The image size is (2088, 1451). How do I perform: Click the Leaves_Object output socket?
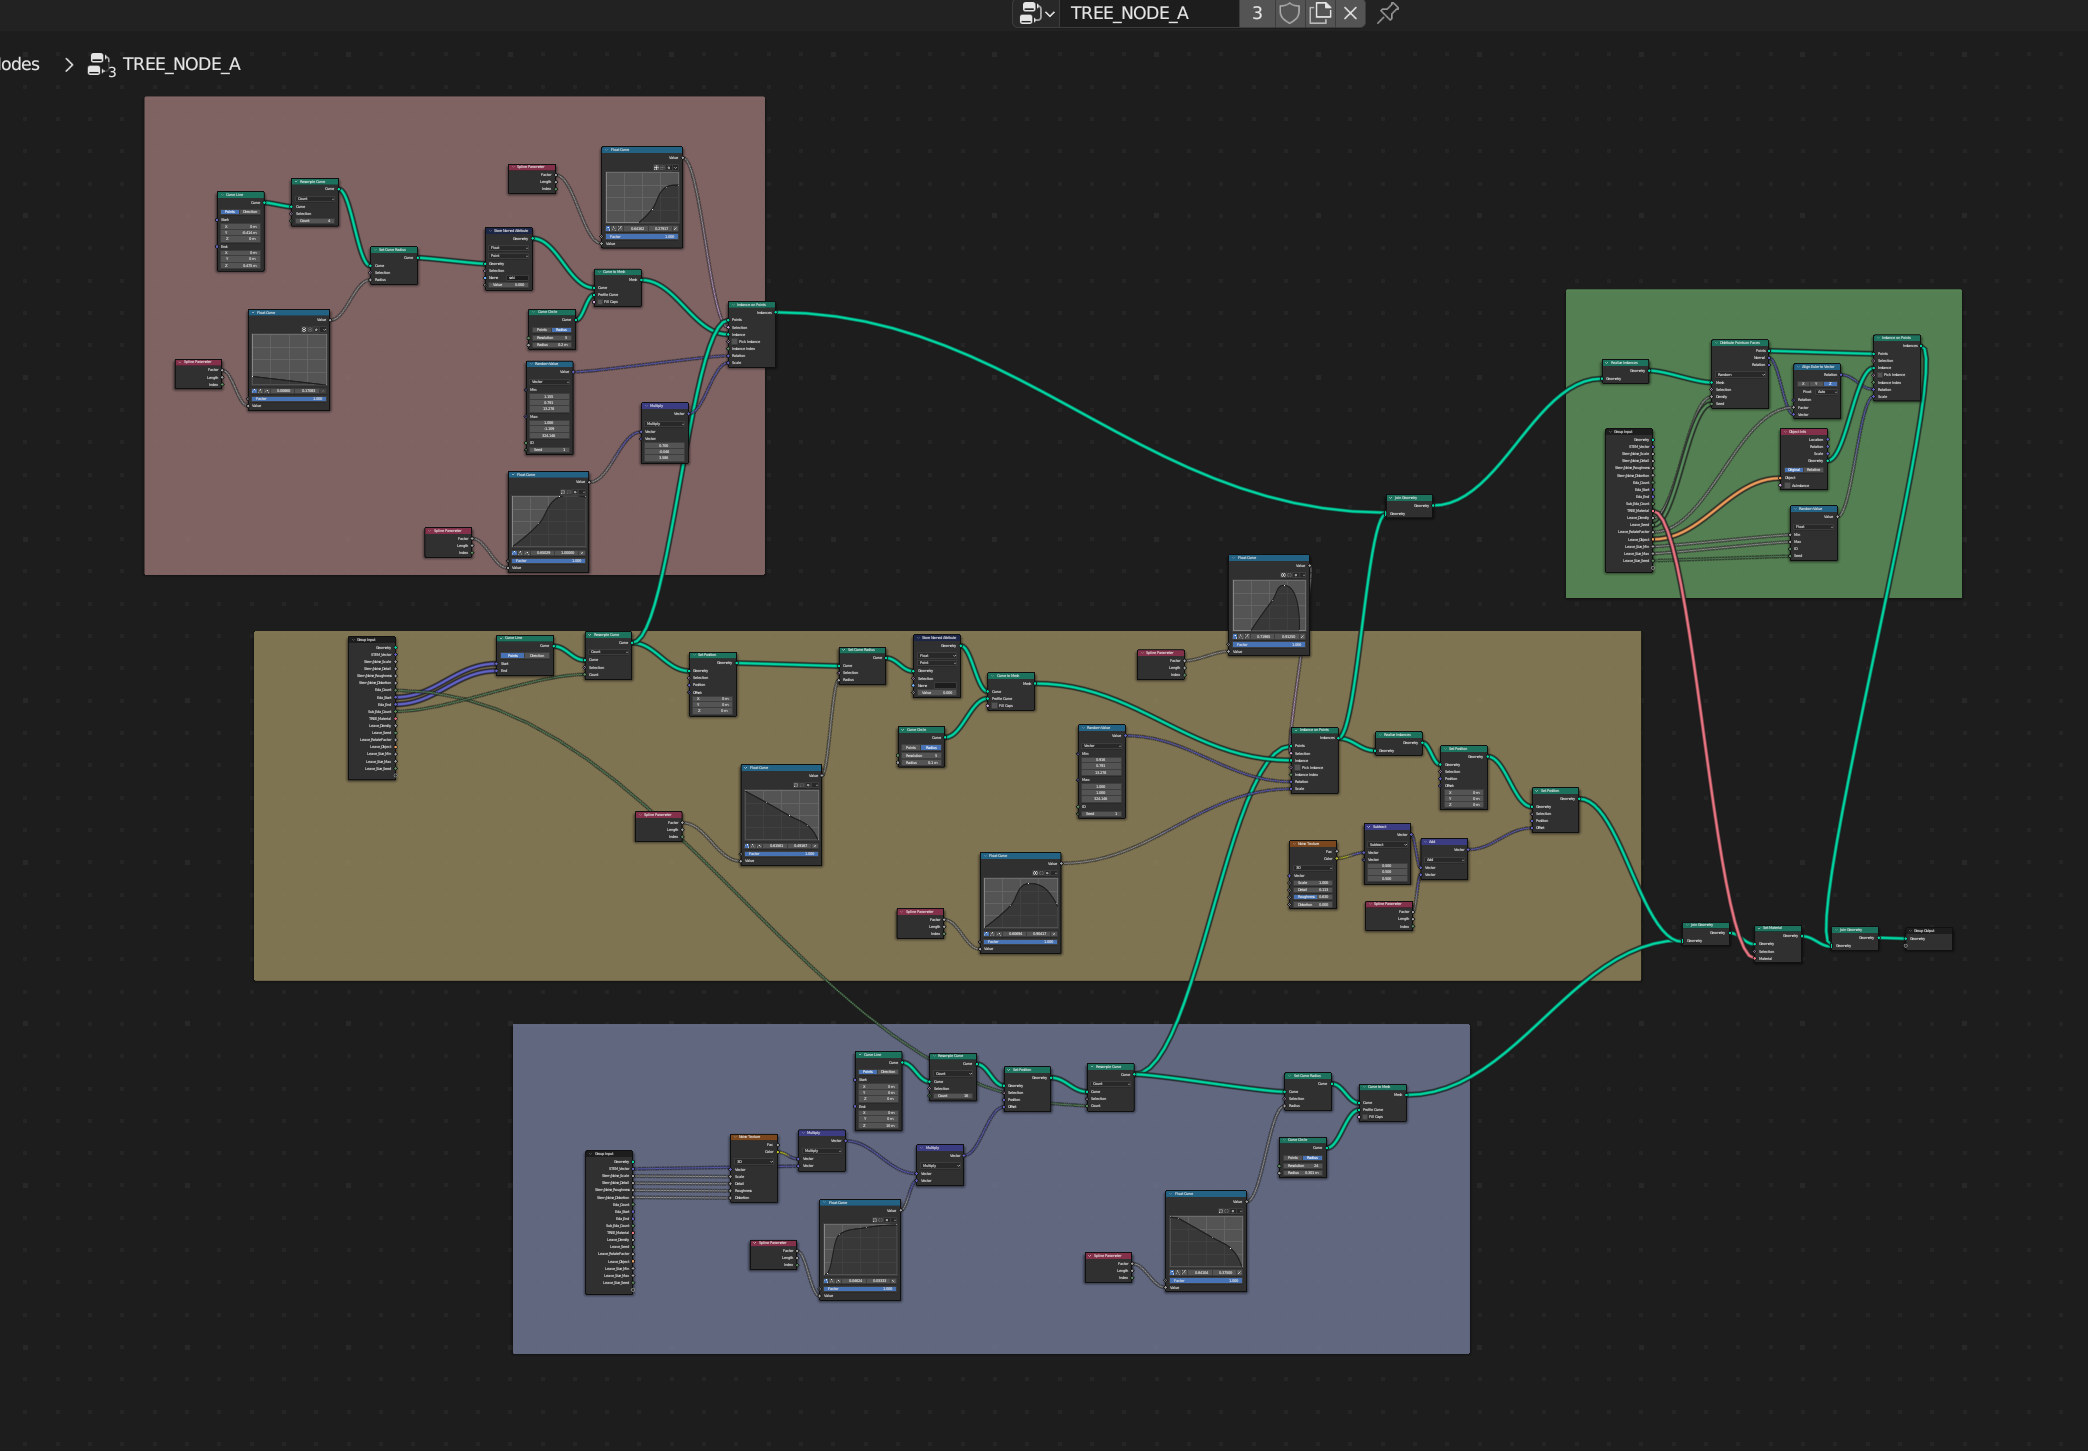tap(1653, 539)
